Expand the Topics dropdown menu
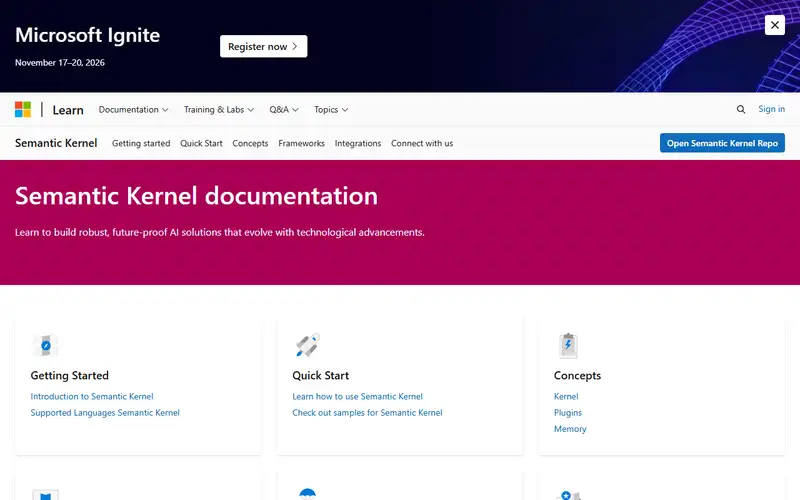This screenshot has width=800, height=500. tap(331, 110)
